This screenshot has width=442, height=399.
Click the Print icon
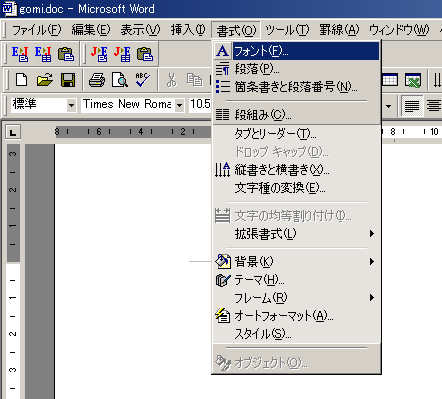click(x=97, y=80)
